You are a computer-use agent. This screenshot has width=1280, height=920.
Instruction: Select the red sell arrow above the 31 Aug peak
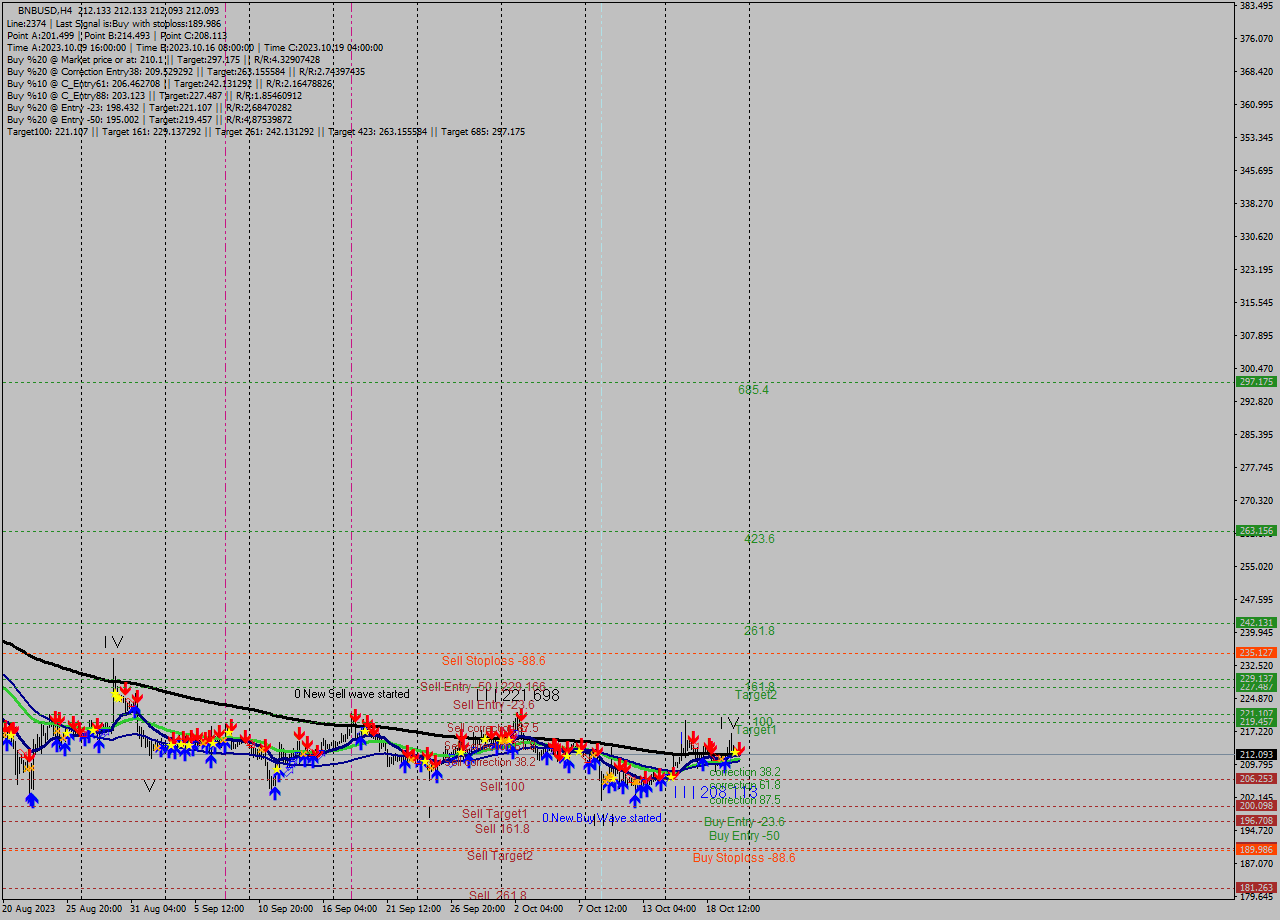coord(125,687)
